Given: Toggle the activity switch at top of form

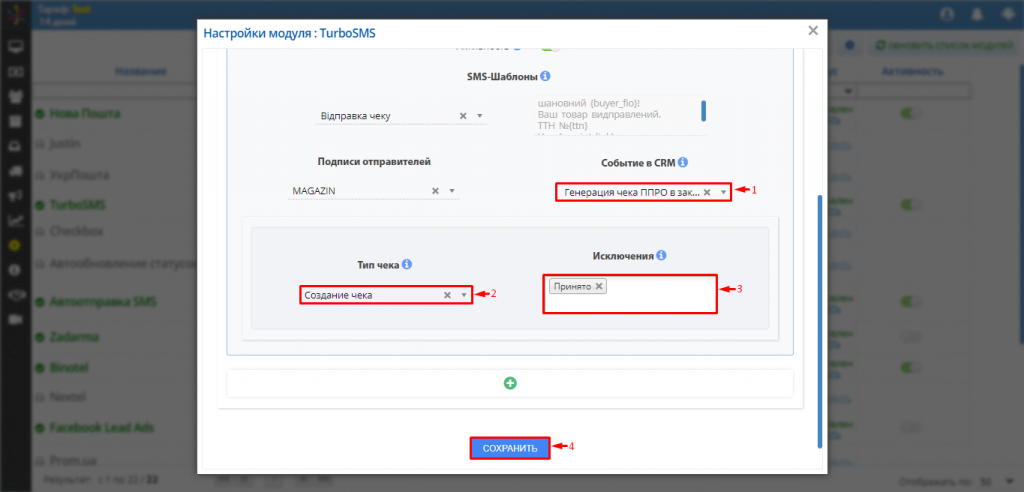Looking at the screenshot, I should (551, 45).
